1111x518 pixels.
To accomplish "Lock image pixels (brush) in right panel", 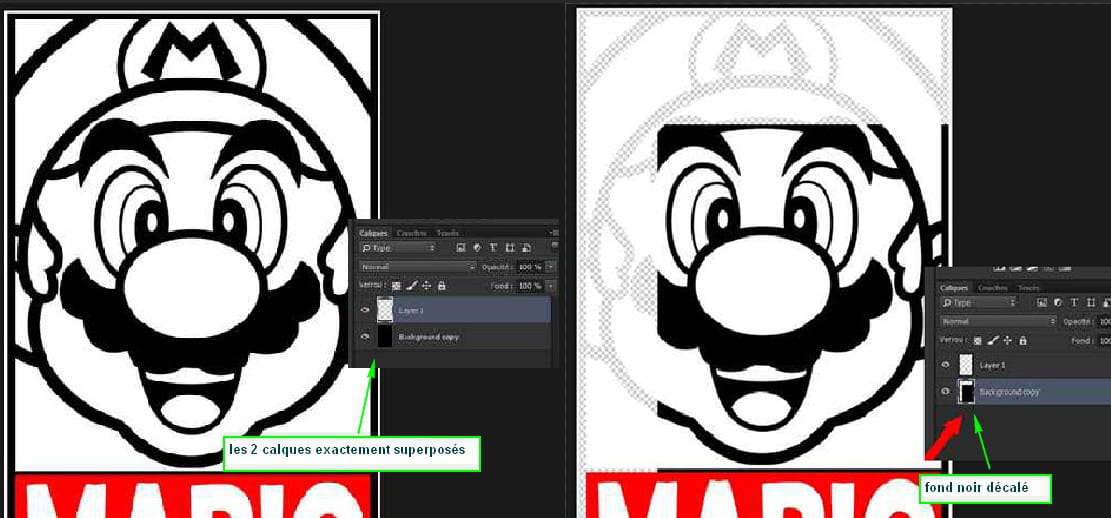I will click(993, 340).
